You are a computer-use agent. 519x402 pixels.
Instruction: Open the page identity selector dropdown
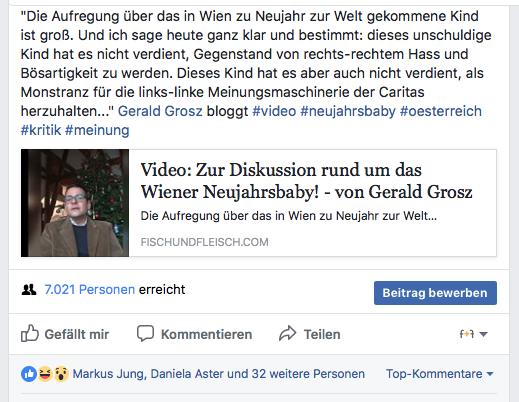tap(473, 334)
